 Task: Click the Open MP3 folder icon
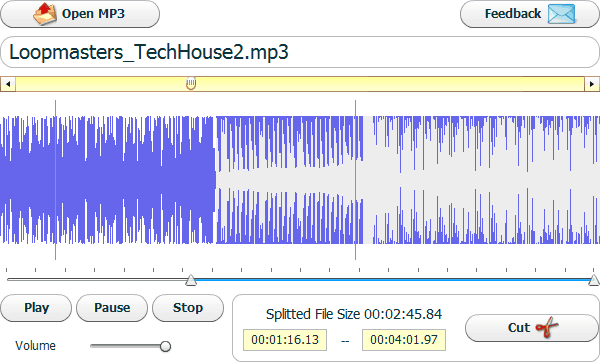(x=45, y=14)
